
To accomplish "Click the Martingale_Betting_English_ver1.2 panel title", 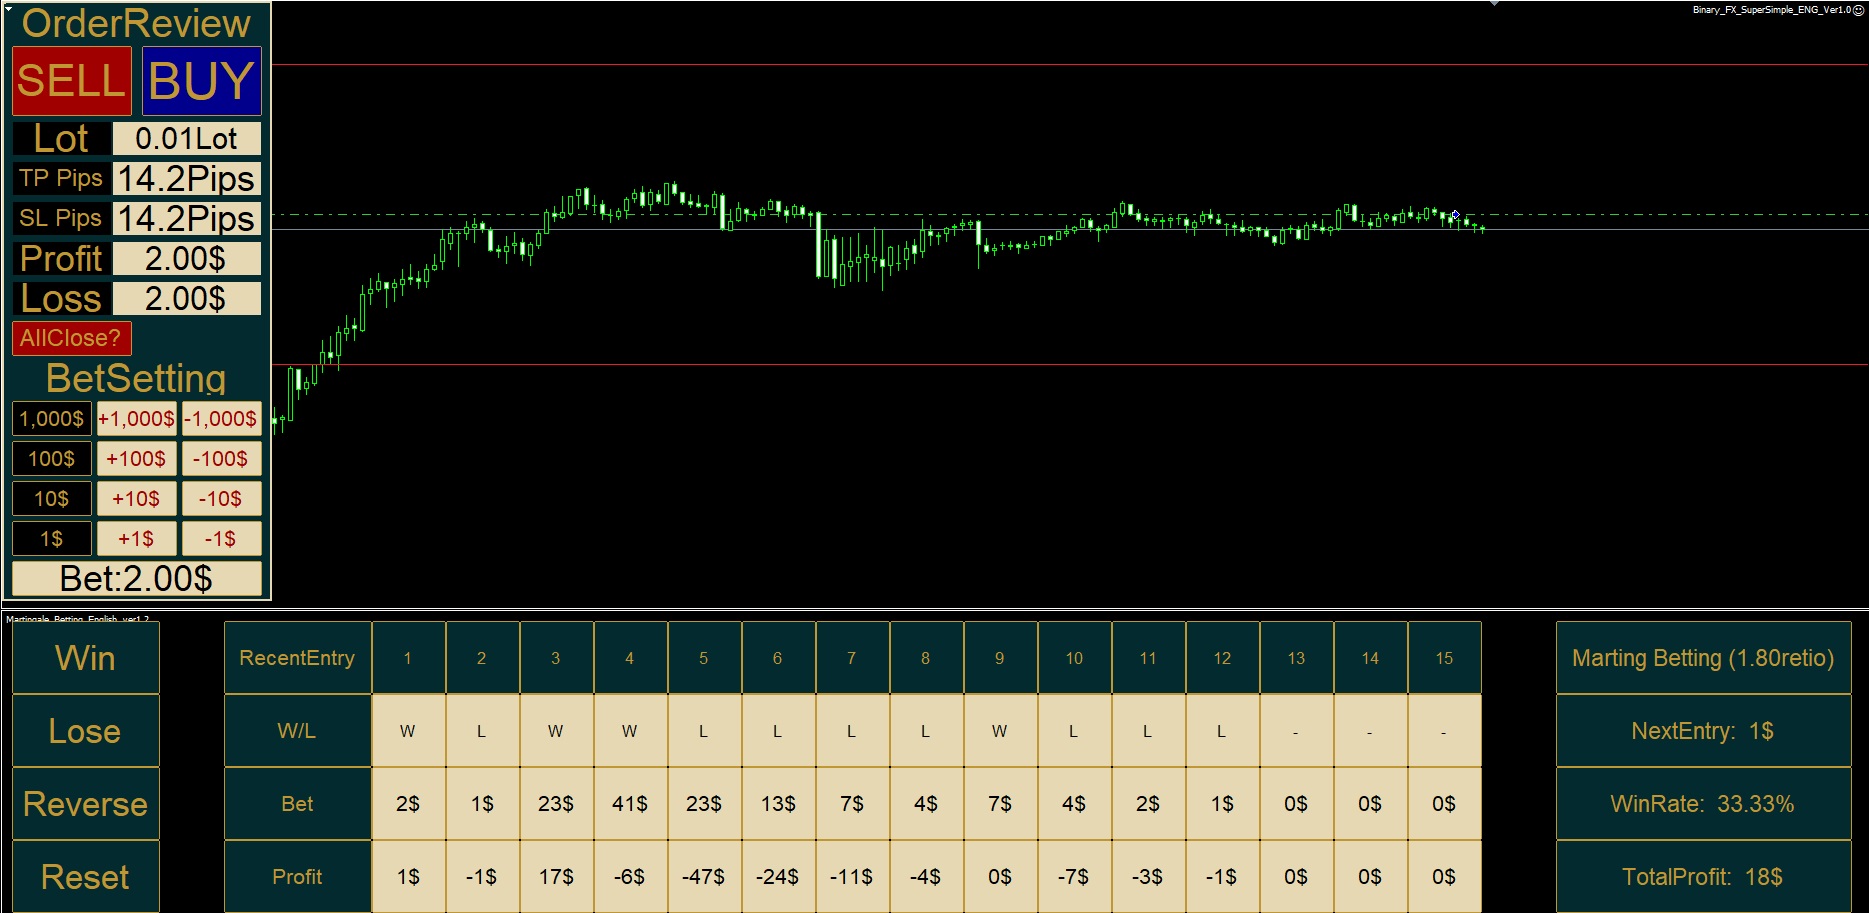I will tap(78, 621).
